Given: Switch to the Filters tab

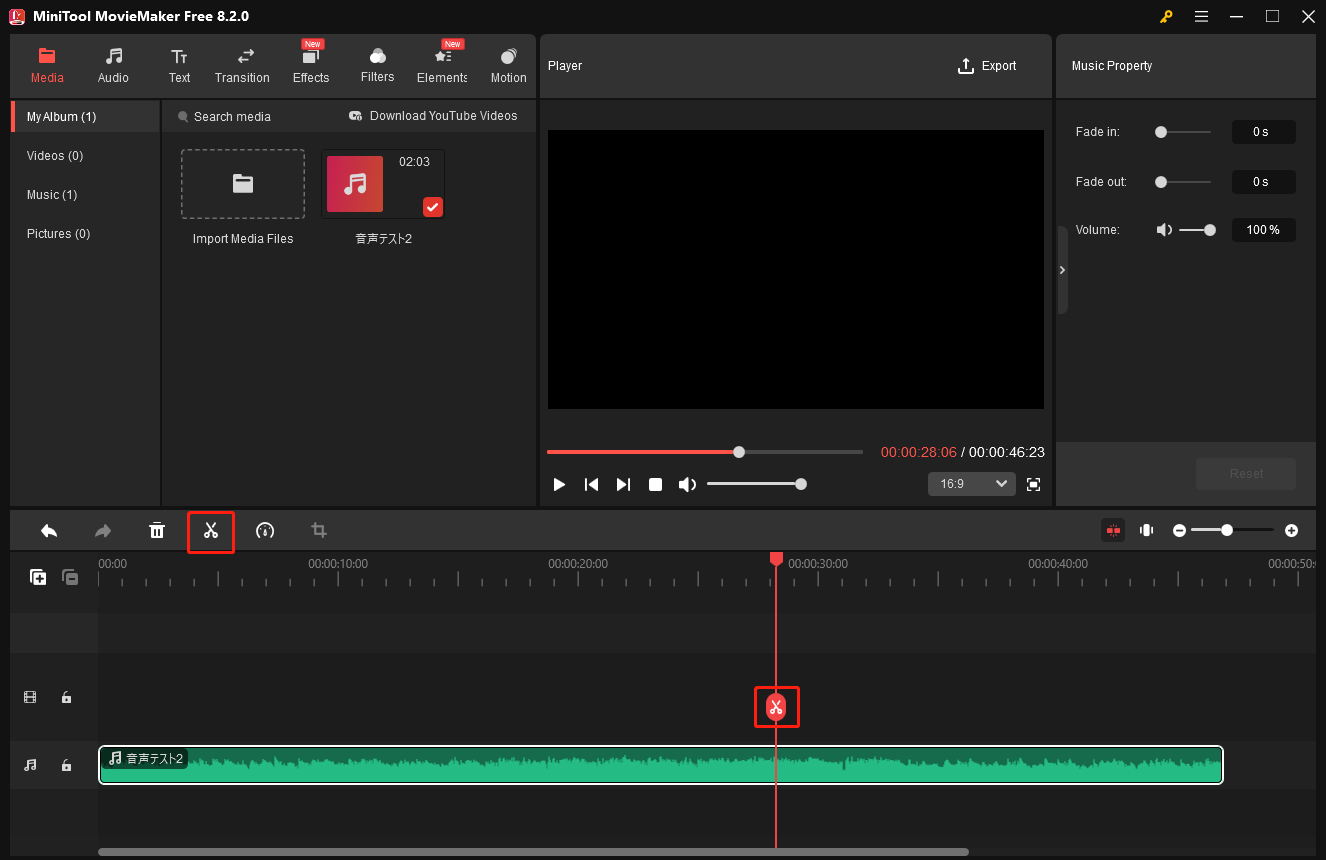Looking at the screenshot, I should (x=377, y=65).
